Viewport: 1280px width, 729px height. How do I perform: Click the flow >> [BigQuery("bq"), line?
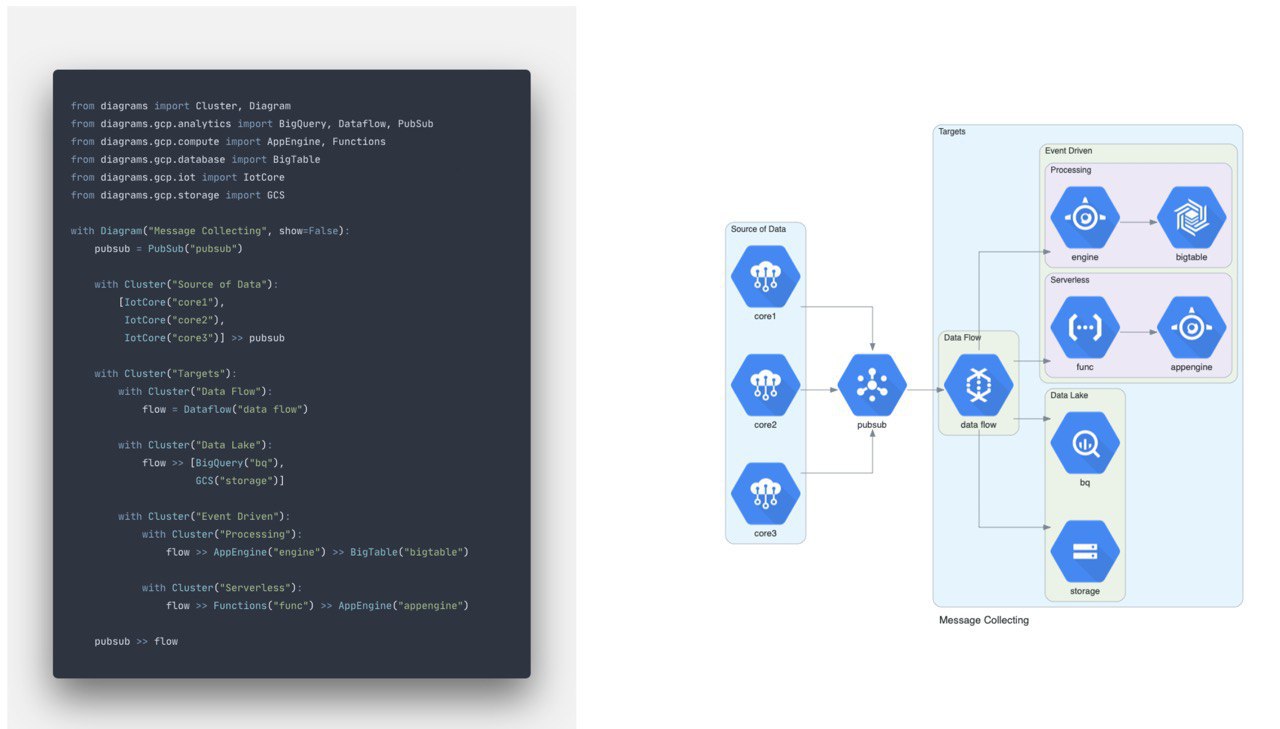click(x=213, y=463)
